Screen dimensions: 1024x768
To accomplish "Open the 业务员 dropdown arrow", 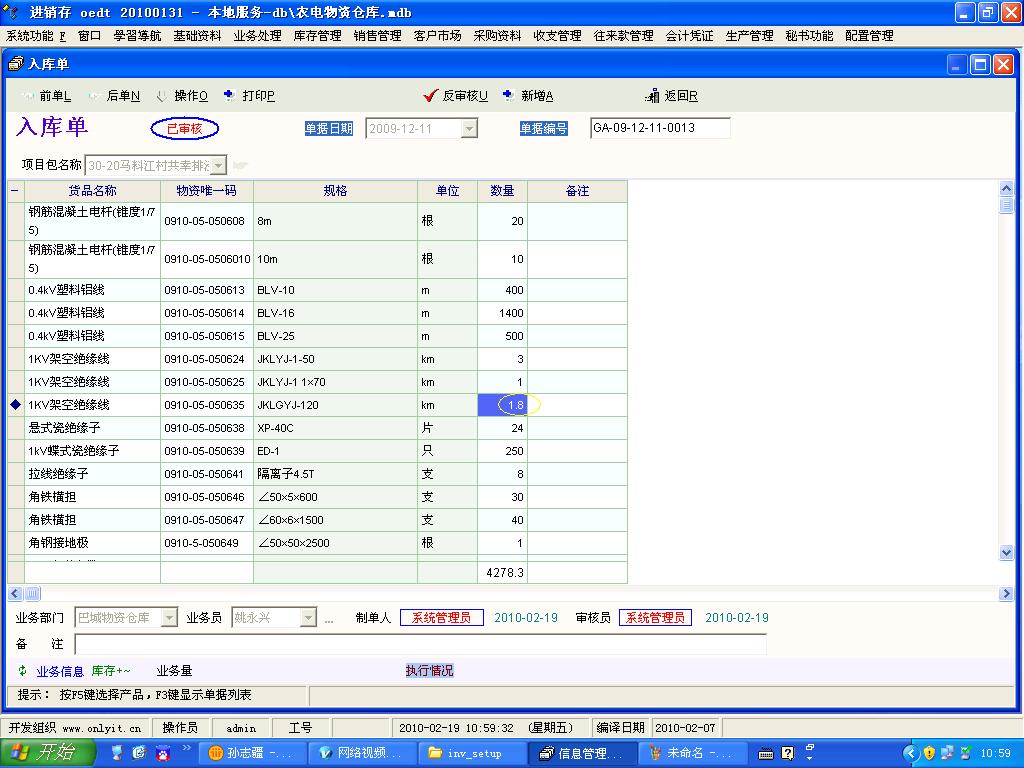I will (308, 618).
